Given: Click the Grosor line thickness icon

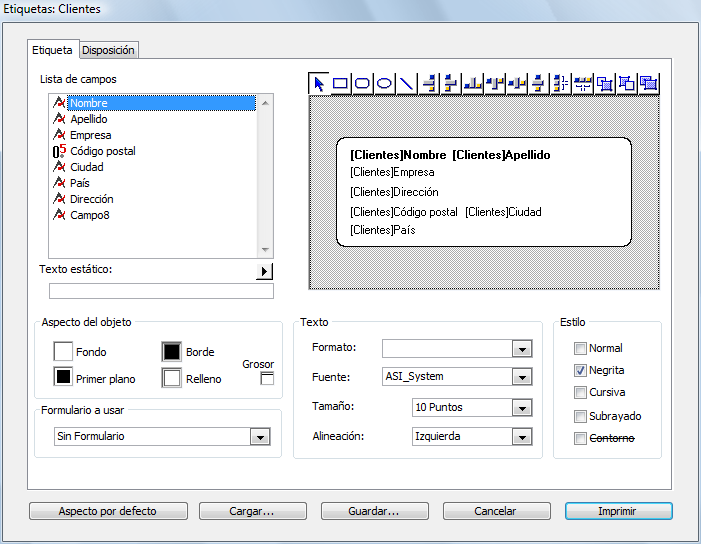Looking at the screenshot, I should [267, 379].
